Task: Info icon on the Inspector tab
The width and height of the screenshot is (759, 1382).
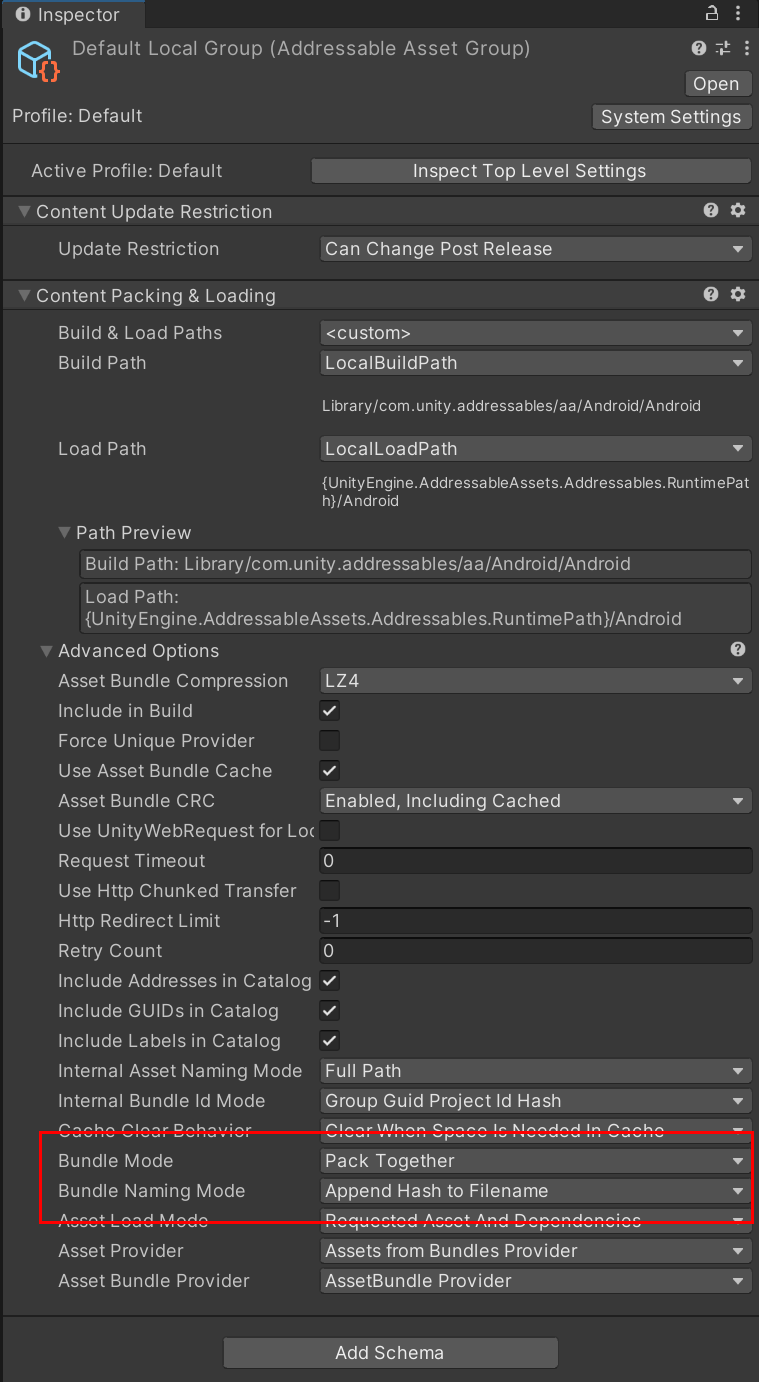Action: pos(23,15)
